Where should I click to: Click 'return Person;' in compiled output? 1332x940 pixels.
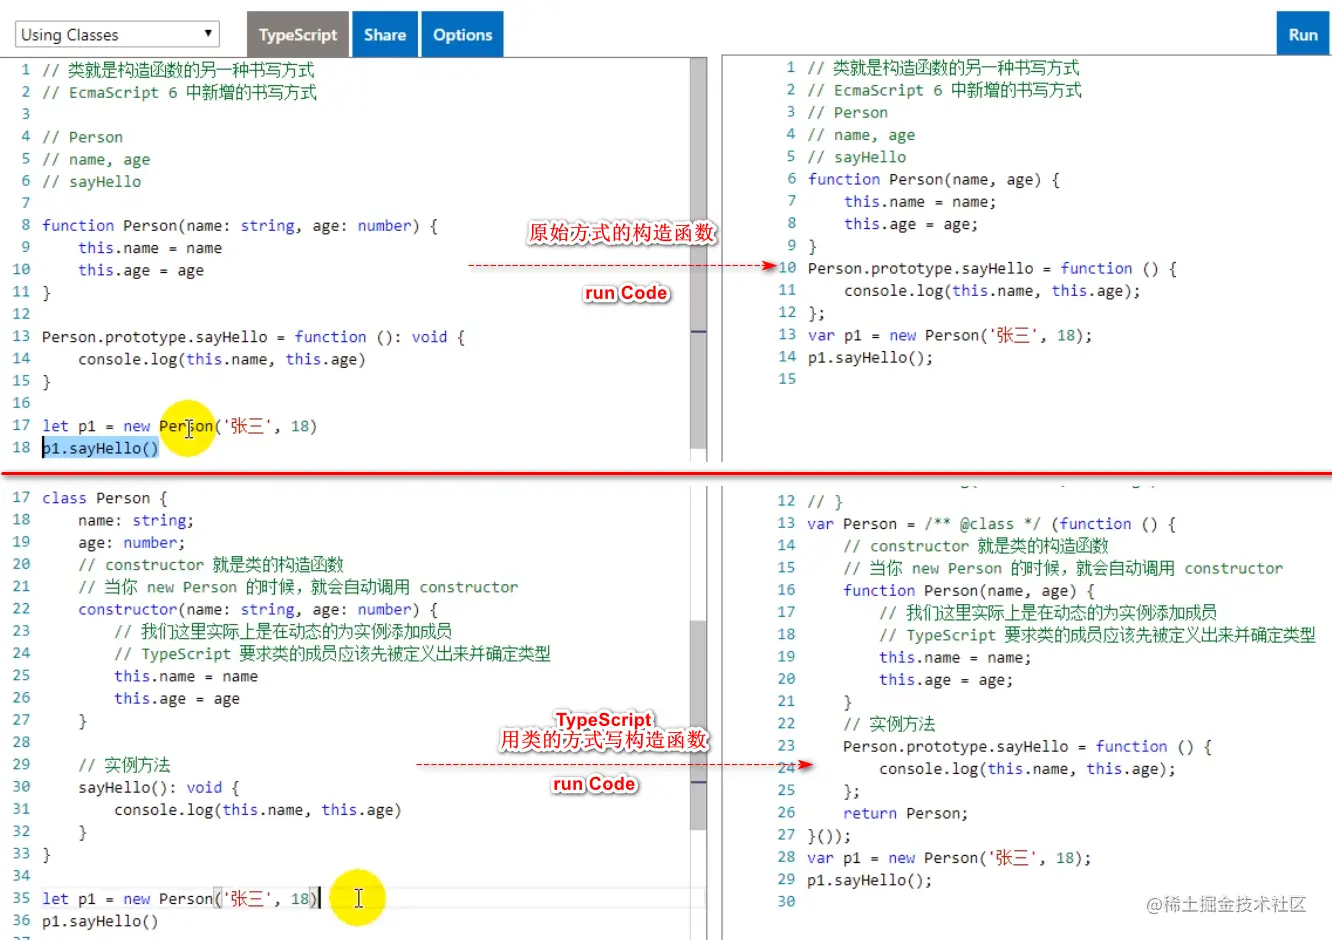point(906,813)
